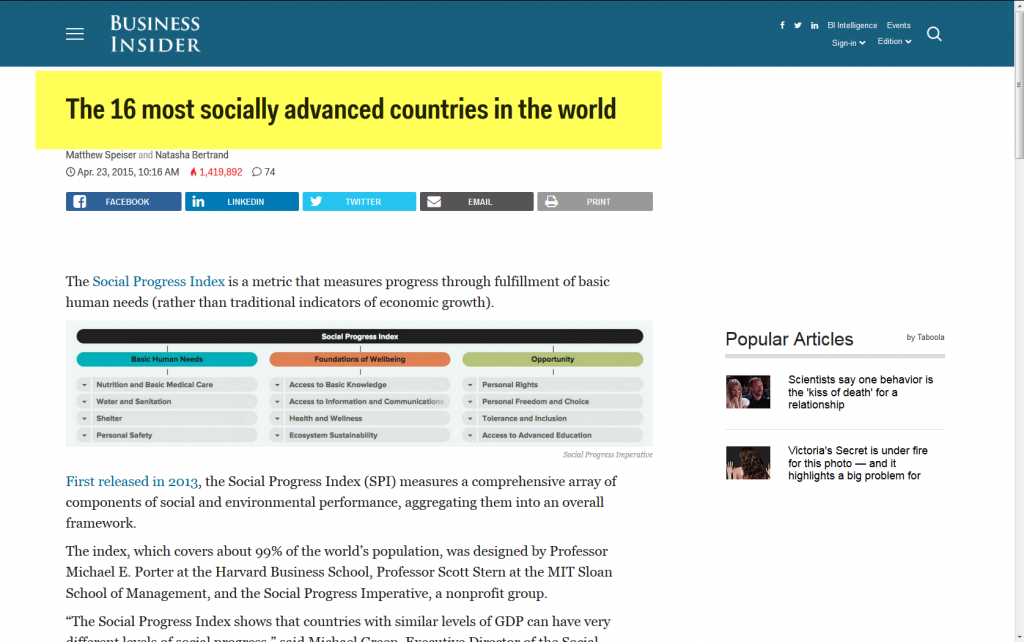Click the search magnifier icon

click(934, 34)
